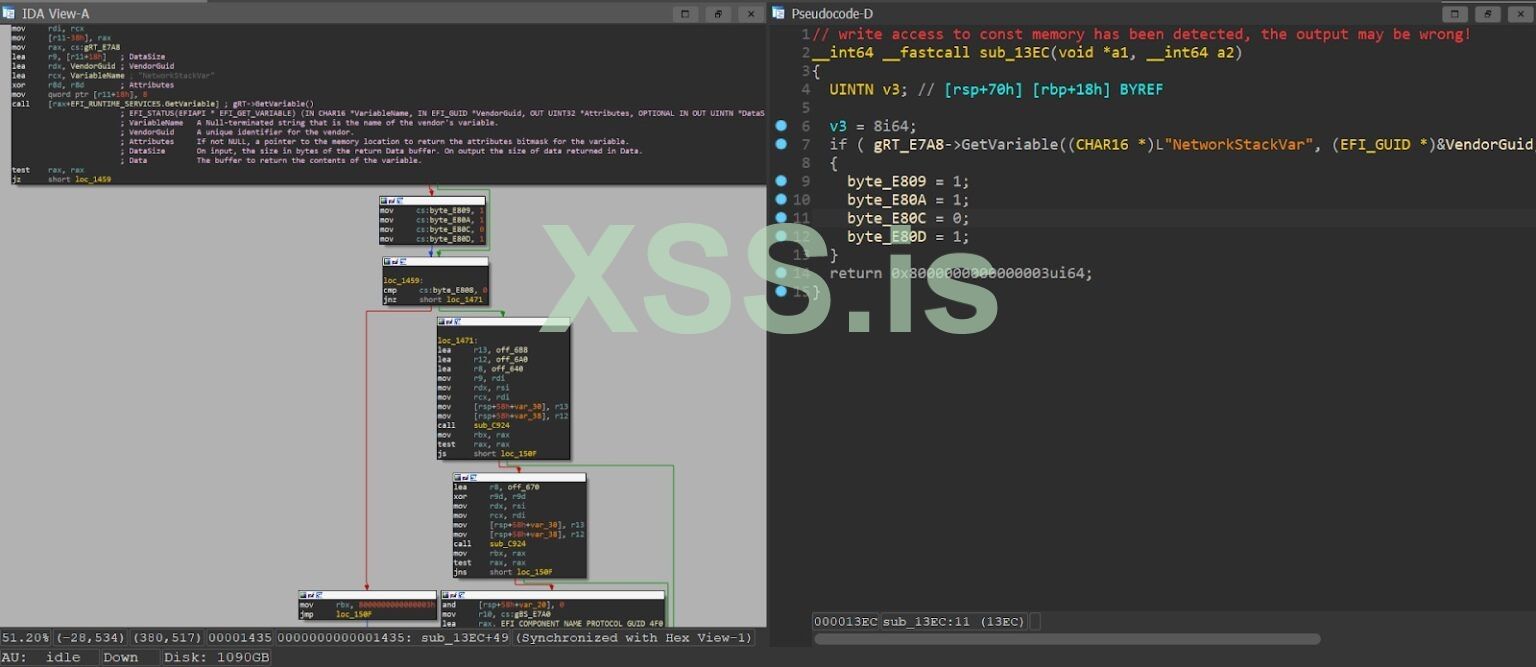The height and width of the screenshot is (667, 1536).
Task: Toggle breakpoint dot on pseudocode line 10
Action: click(x=781, y=199)
